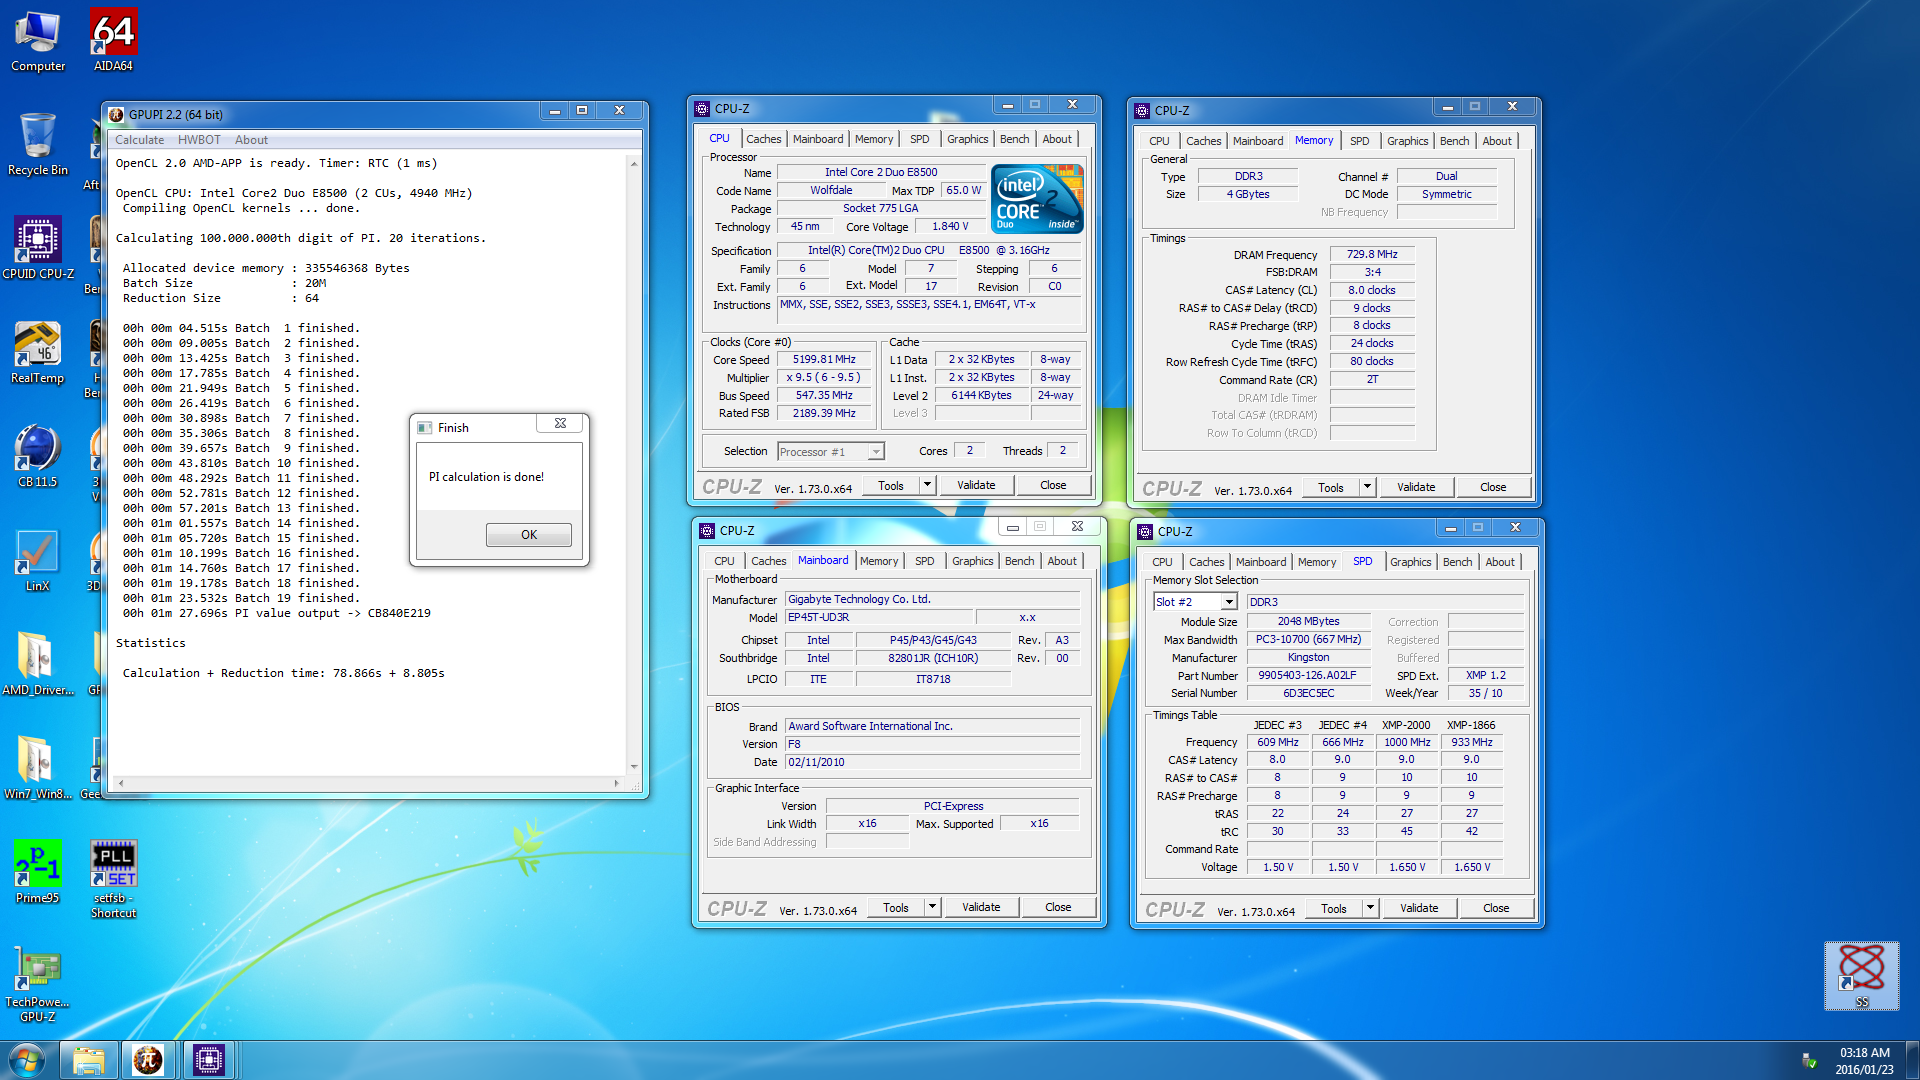Screen dimensions: 1920x1080
Task: Click OK in the Finish dialog
Action: click(529, 535)
